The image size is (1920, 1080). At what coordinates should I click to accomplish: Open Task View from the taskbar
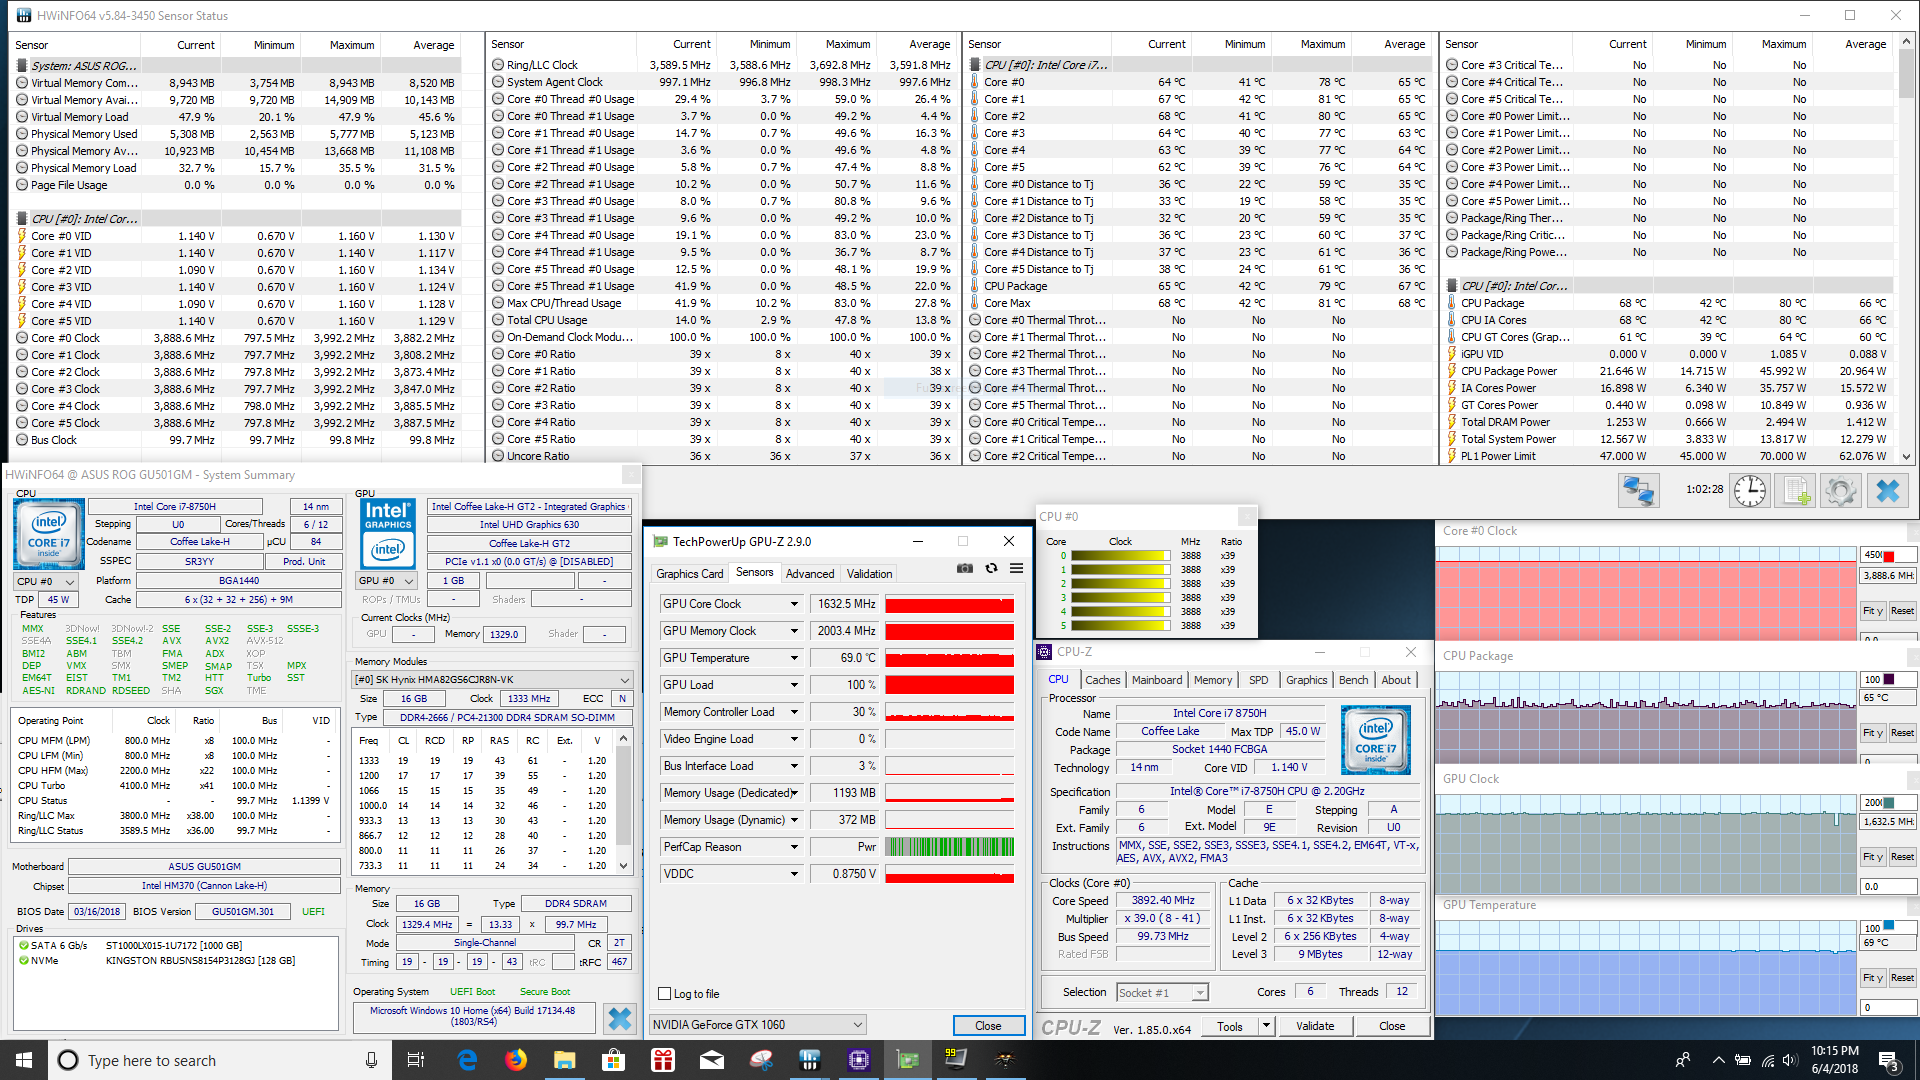(x=416, y=1060)
